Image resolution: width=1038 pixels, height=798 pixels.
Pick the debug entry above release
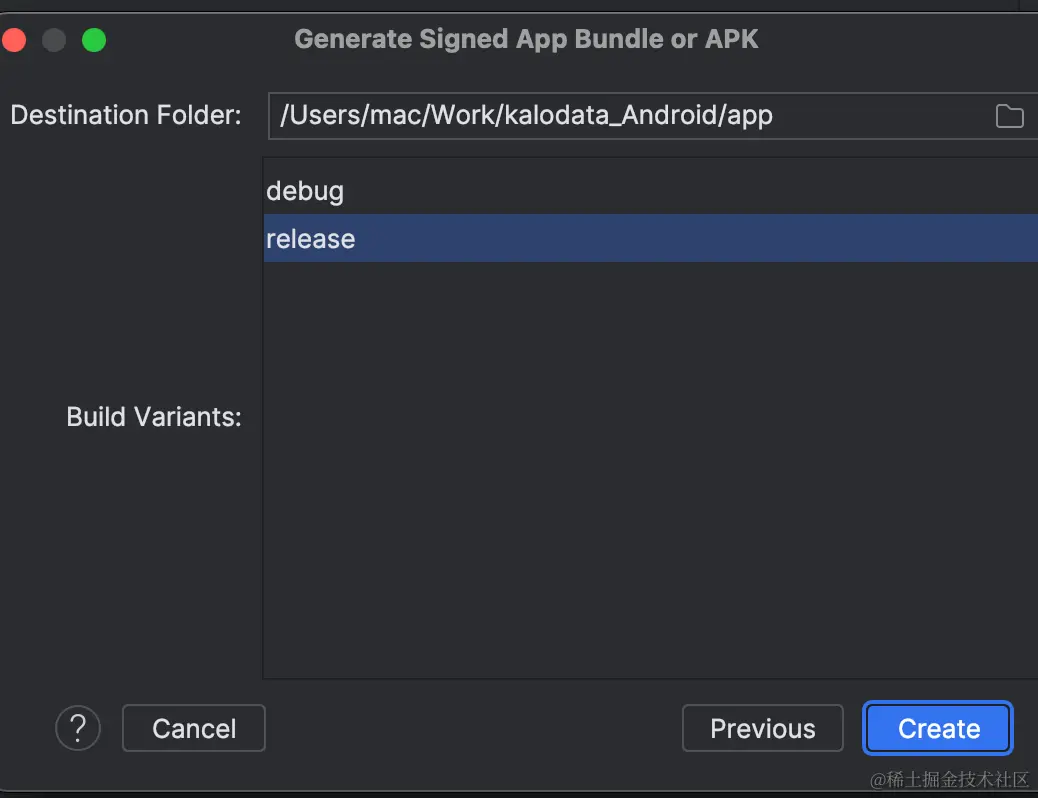[650, 191]
